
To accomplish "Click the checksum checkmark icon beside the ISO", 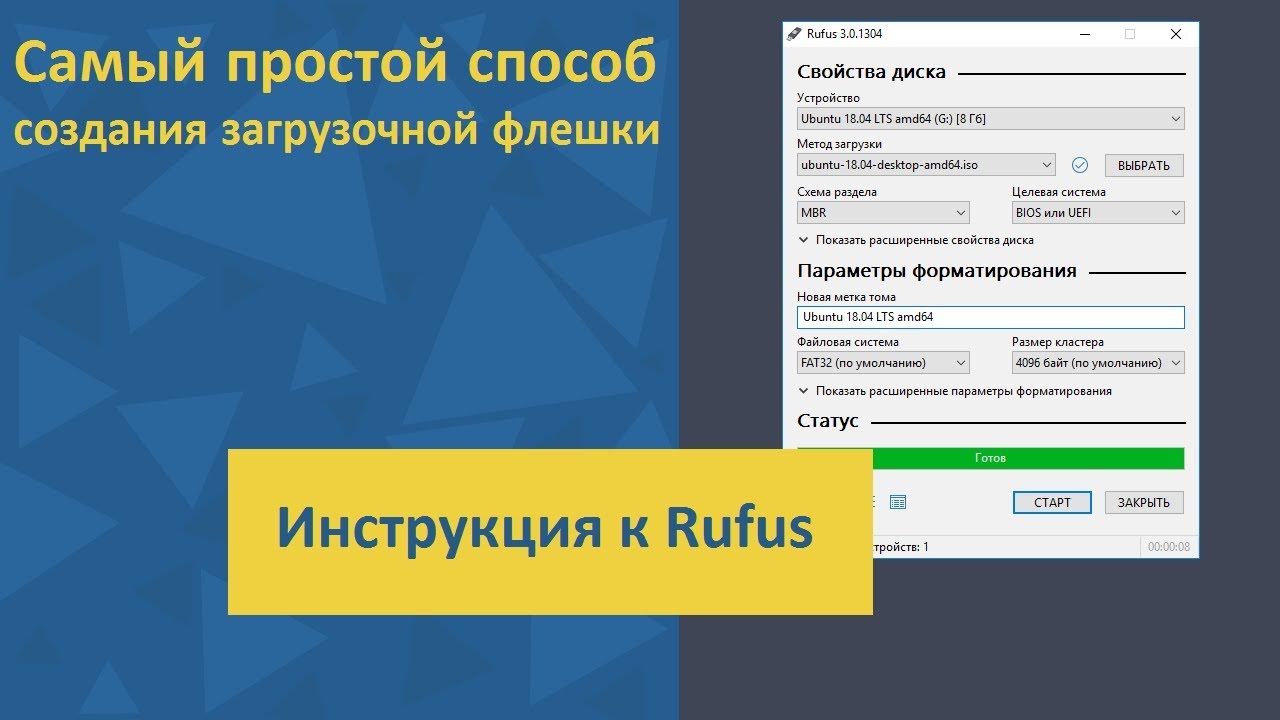I will pos(1080,165).
